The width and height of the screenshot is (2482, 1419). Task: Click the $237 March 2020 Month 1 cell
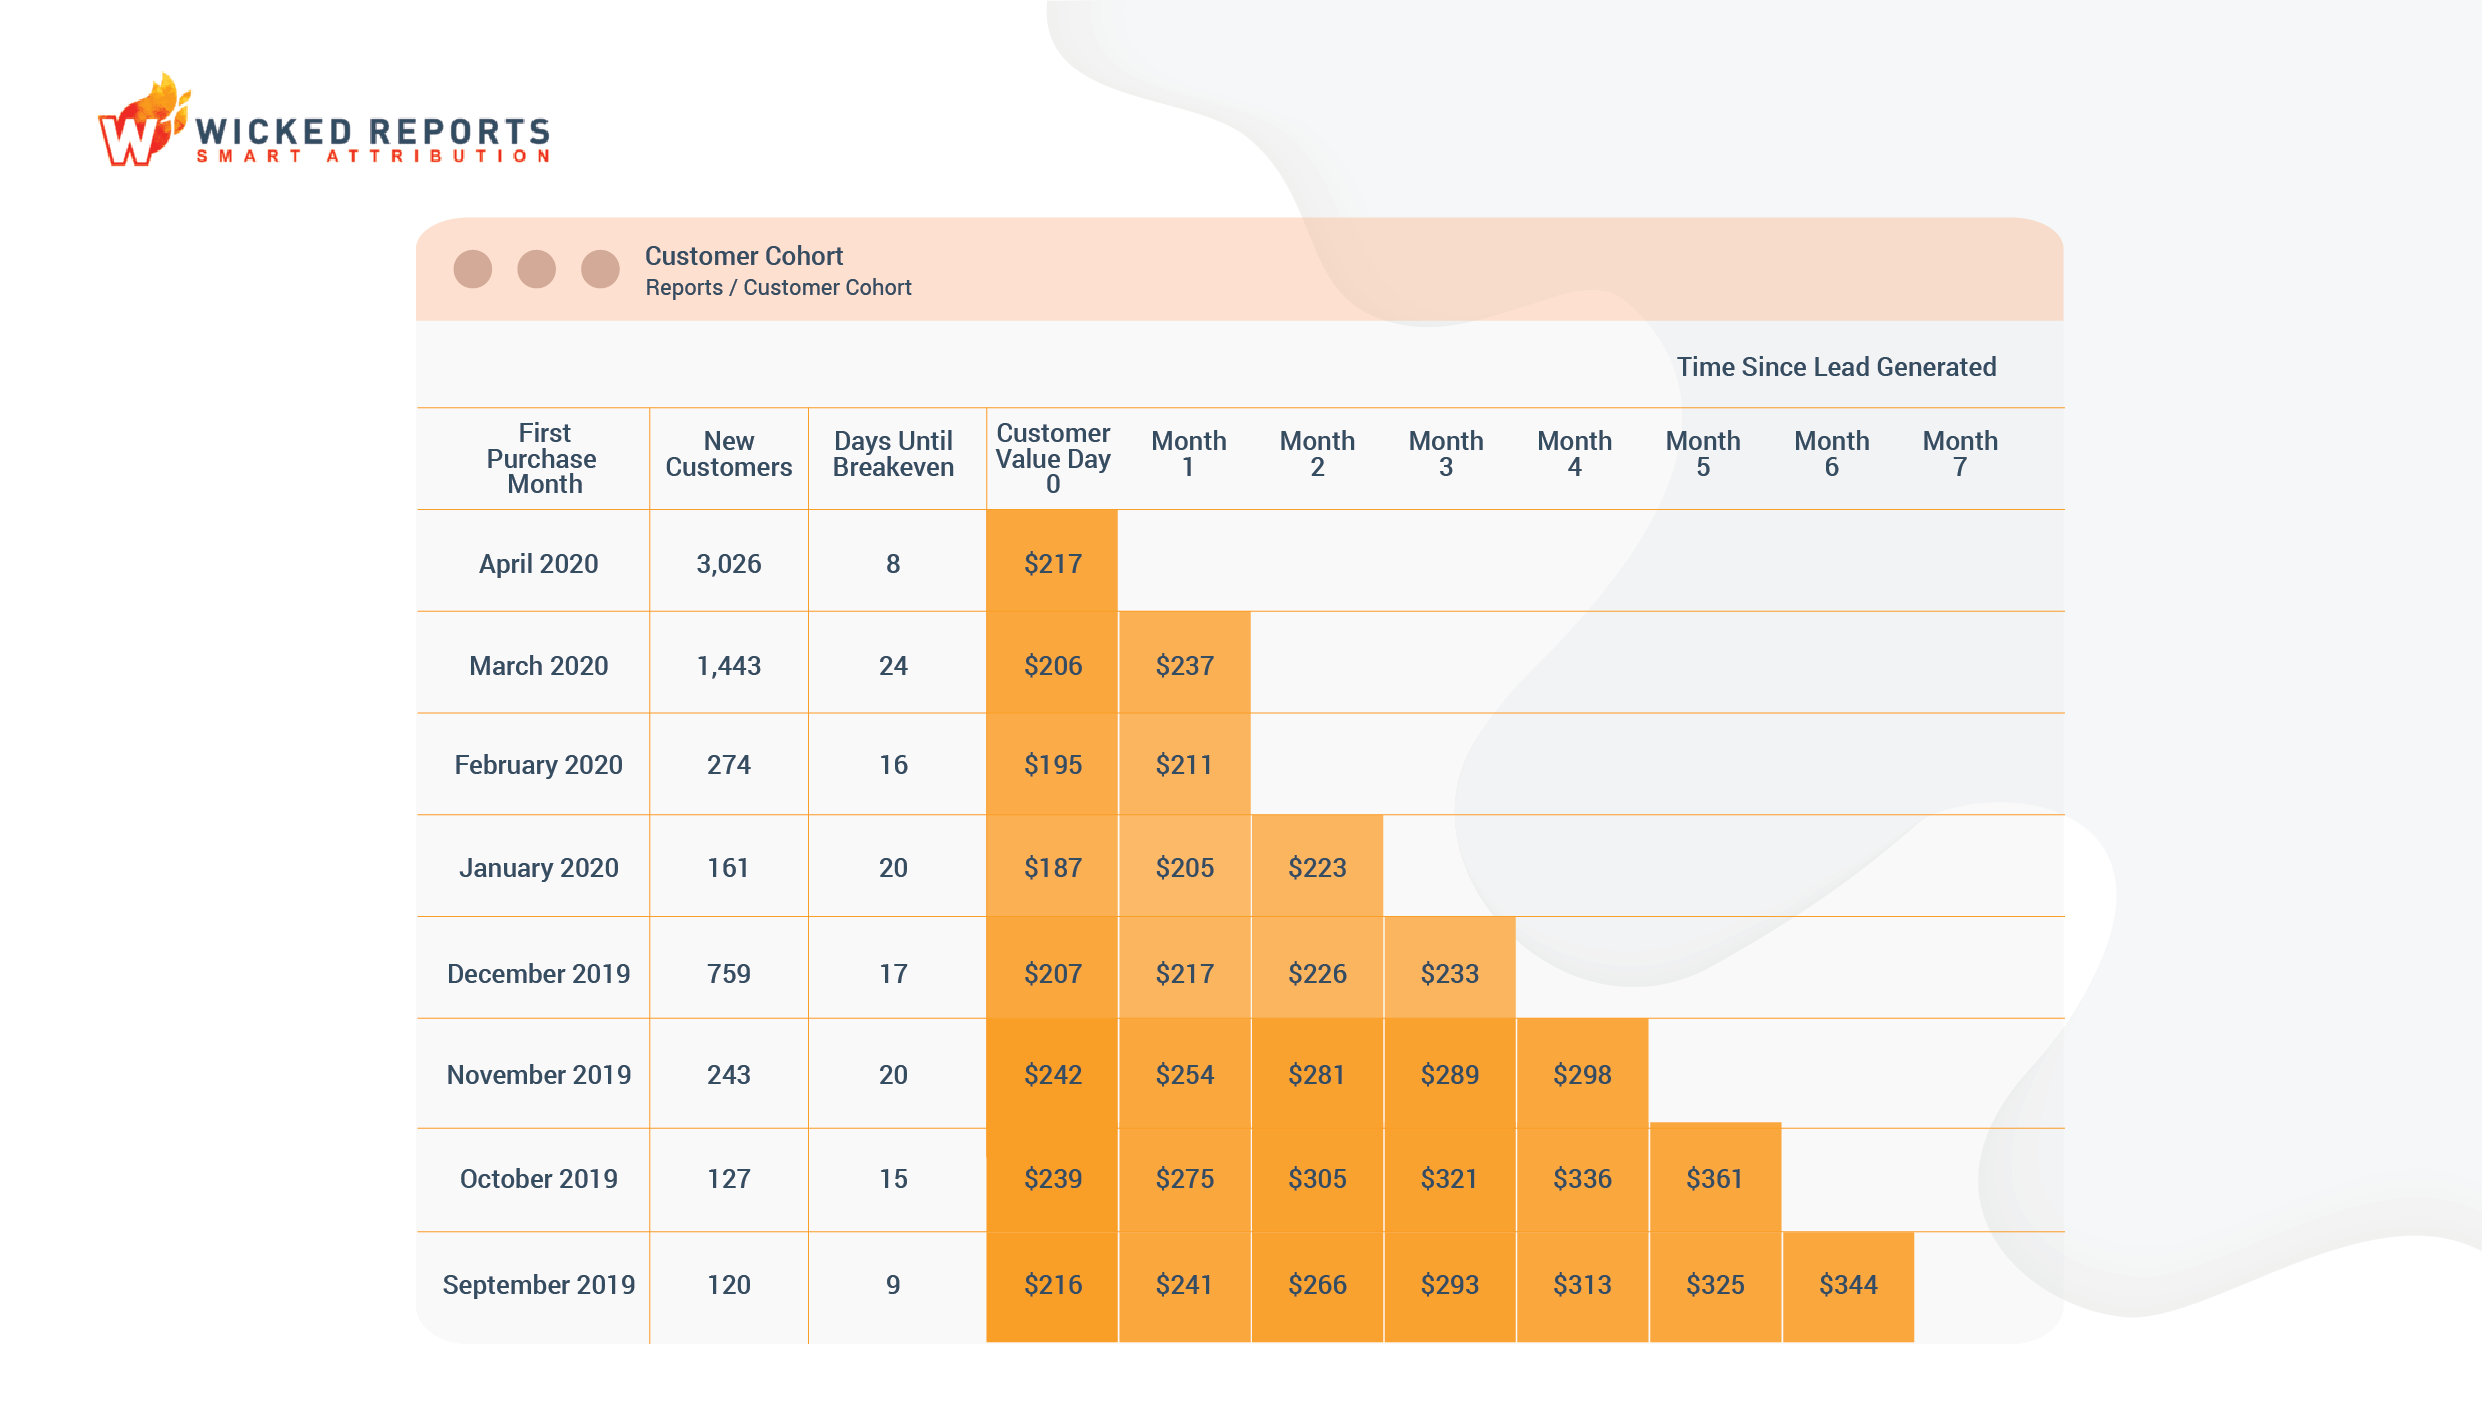point(1184,666)
